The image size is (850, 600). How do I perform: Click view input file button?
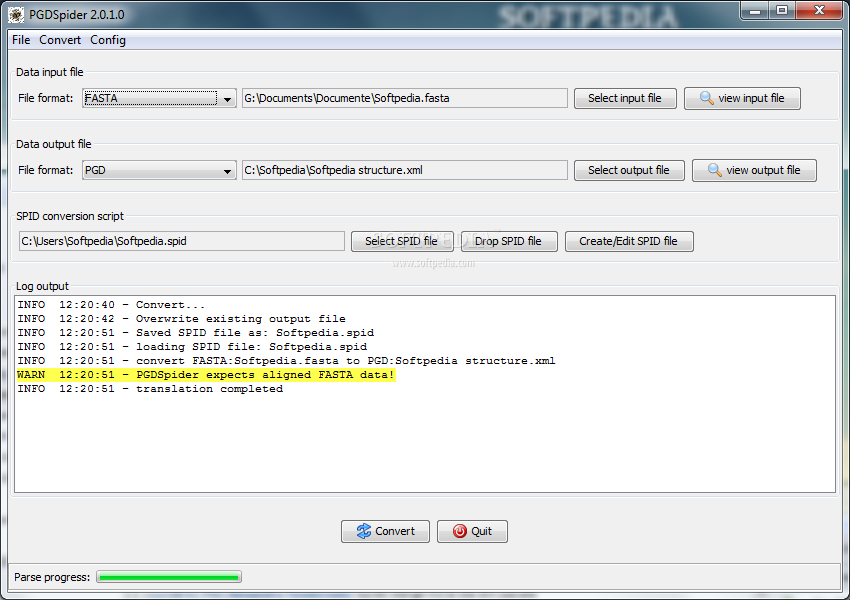(x=742, y=98)
